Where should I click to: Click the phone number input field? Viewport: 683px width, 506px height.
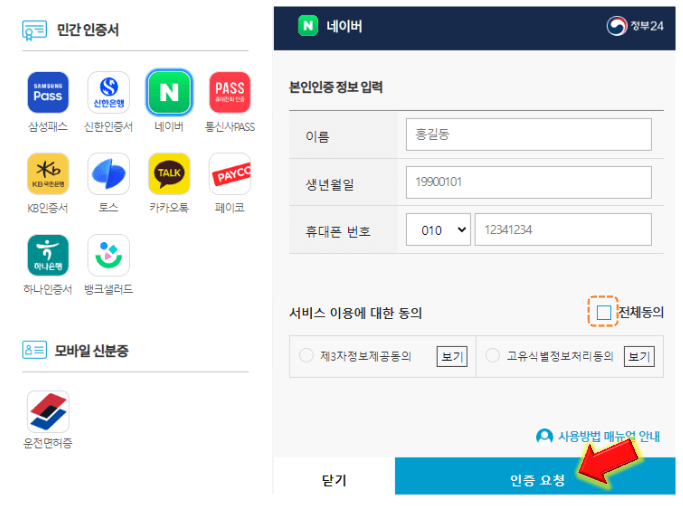click(x=563, y=230)
